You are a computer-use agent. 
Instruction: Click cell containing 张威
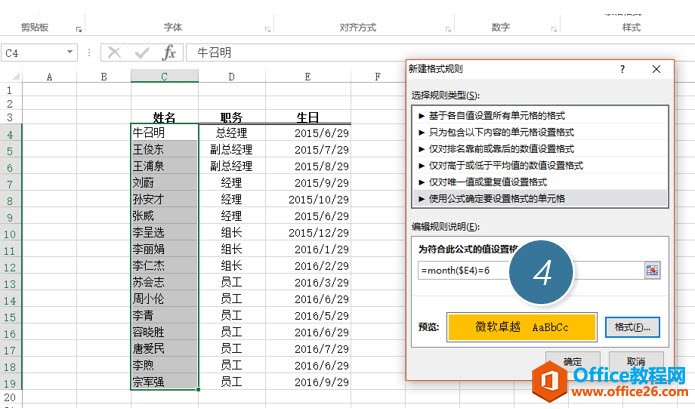(x=164, y=216)
